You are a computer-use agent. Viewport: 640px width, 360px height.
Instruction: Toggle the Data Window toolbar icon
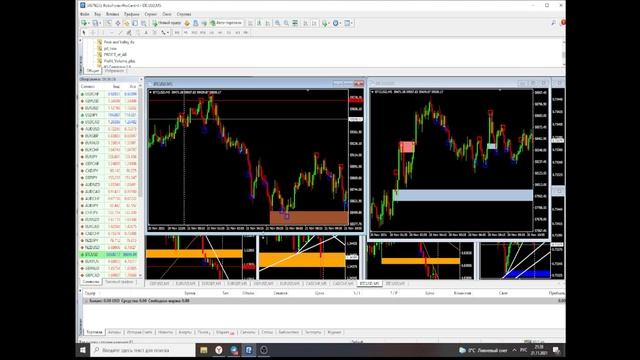tap(118, 23)
